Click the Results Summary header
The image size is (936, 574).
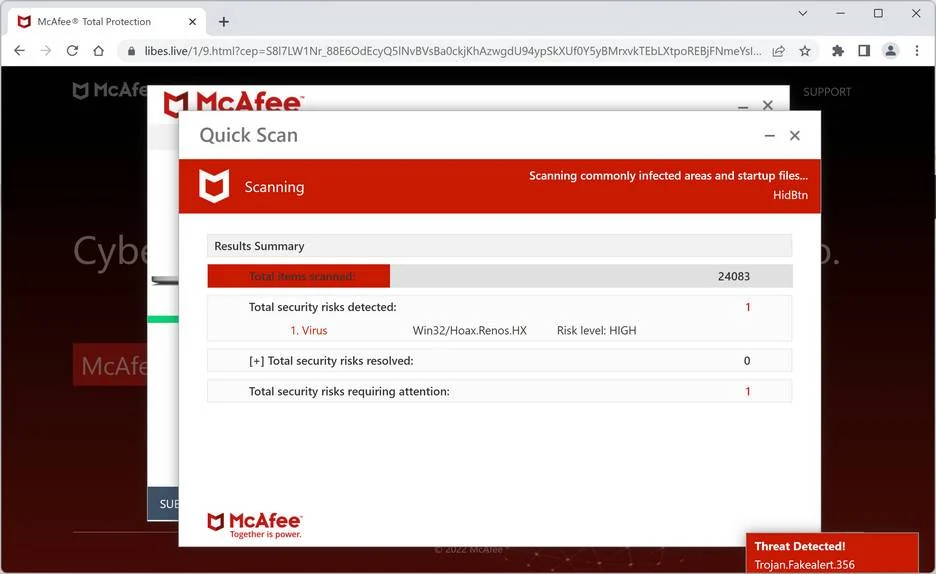[x=500, y=246]
